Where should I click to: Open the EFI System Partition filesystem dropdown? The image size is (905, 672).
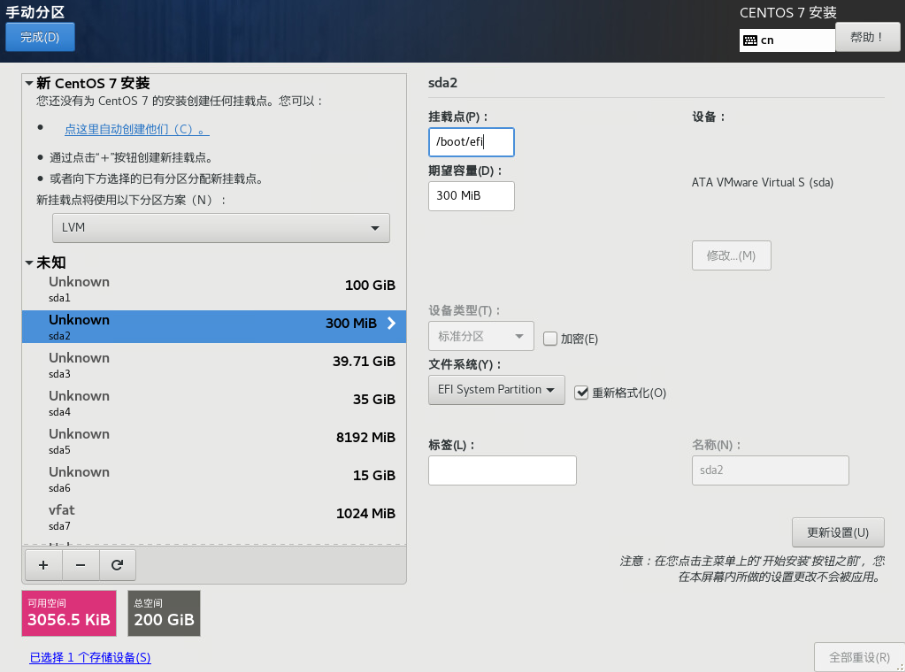[496, 390]
